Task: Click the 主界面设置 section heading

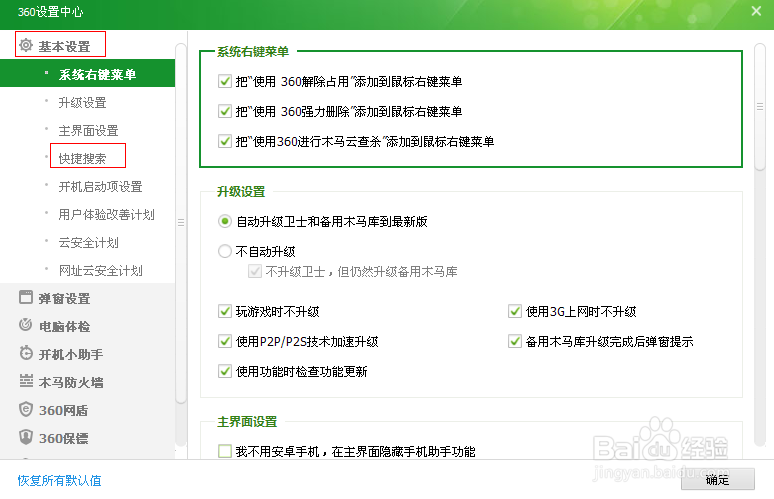Action: pyautogui.click(x=247, y=422)
